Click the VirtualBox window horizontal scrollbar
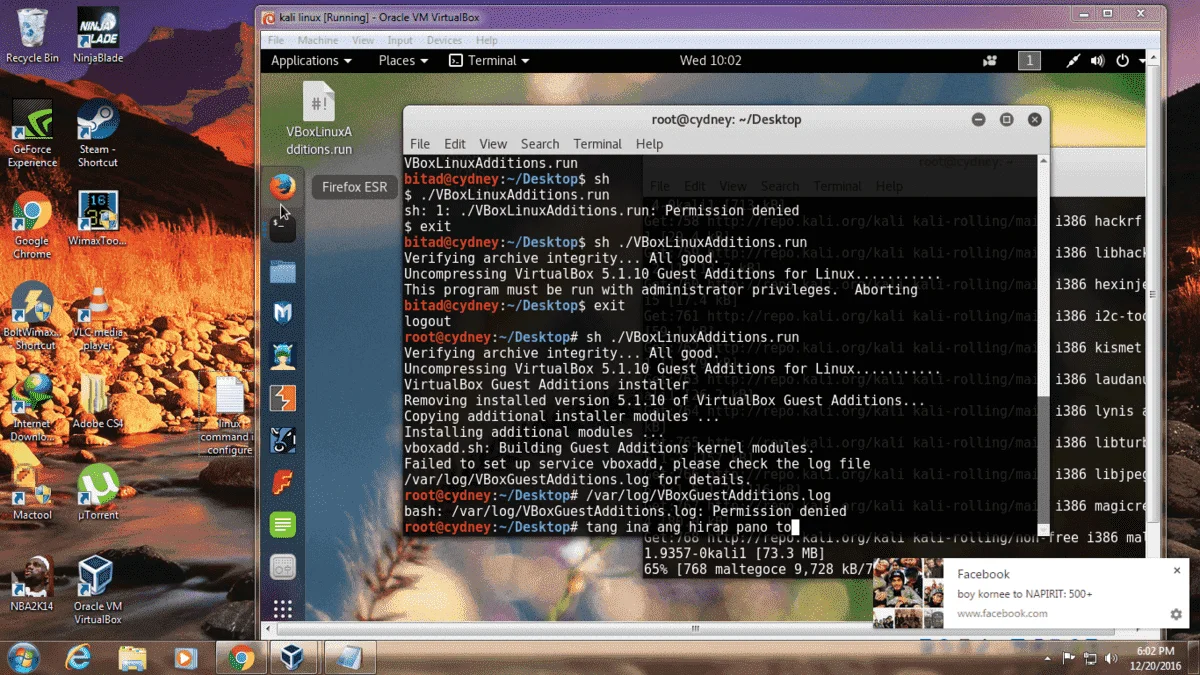The height and width of the screenshot is (675, 1200). tap(695, 629)
